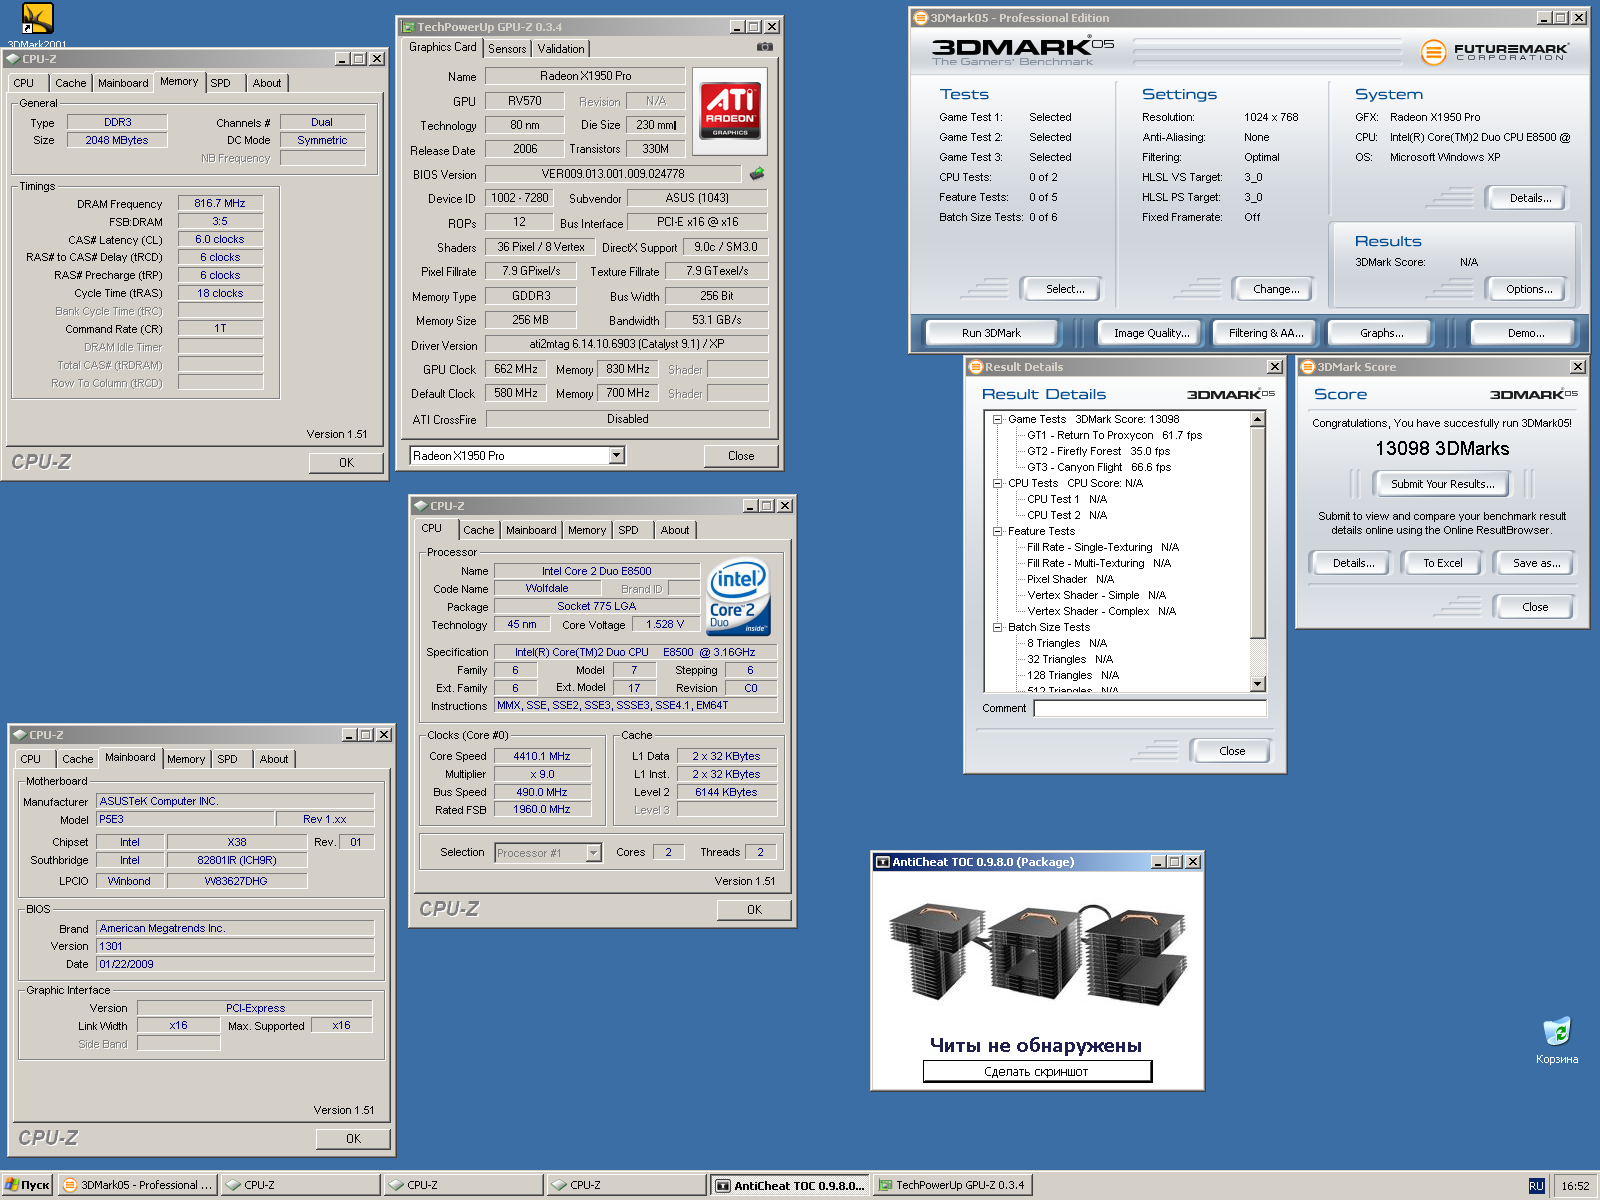Collapse the Batch Size Tests tree node
Image resolution: width=1600 pixels, height=1200 pixels.
(x=997, y=627)
